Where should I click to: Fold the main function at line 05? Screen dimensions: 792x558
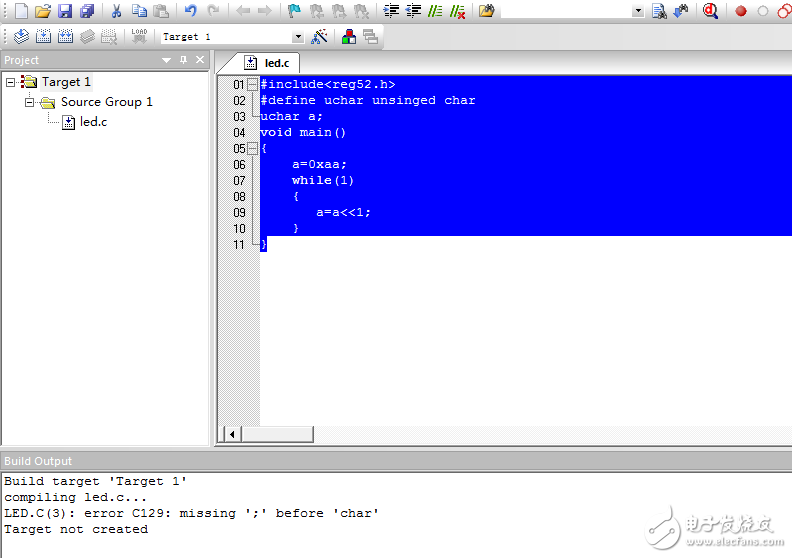click(x=253, y=149)
